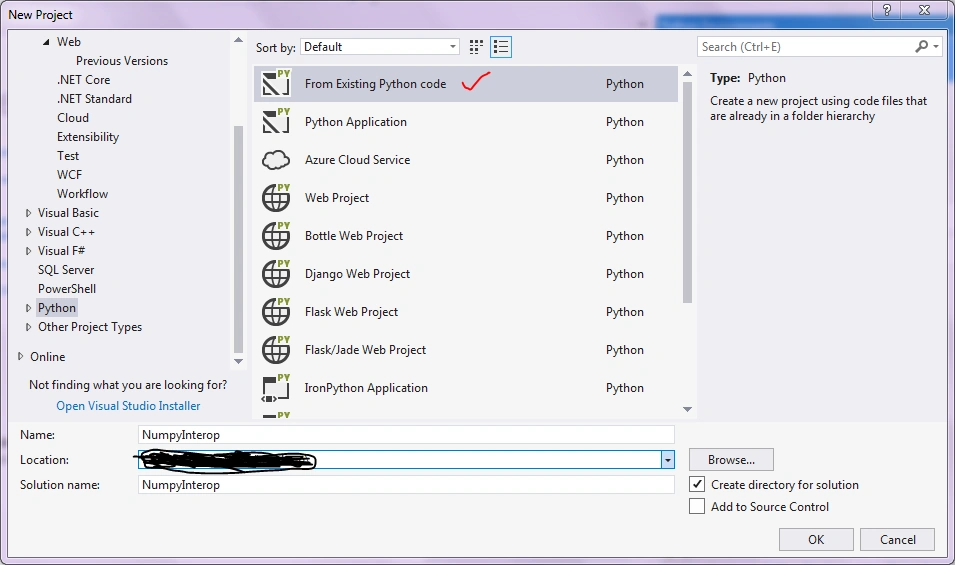Click the Web Project globe icon
The image size is (955, 565).
pyautogui.click(x=276, y=197)
